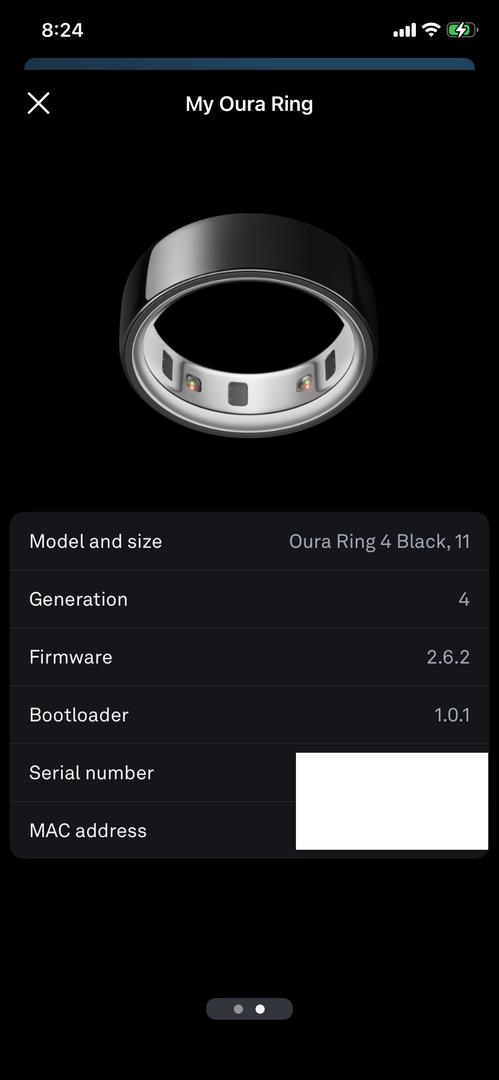Screen dimensions: 499x1080
Task: Tap the Generation row label
Action: coord(78,599)
